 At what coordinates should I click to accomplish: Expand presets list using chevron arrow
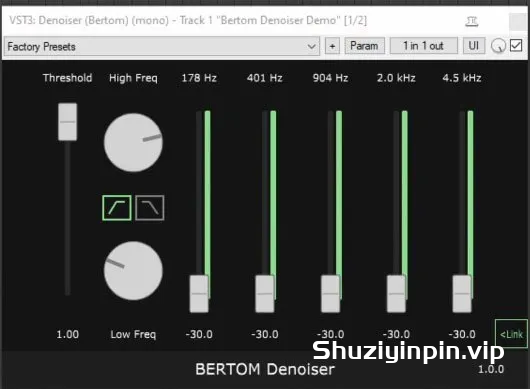[x=312, y=46]
